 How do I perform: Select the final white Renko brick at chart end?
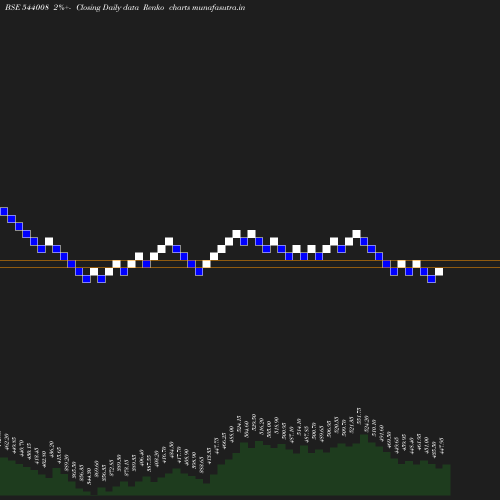pos(439,272)
